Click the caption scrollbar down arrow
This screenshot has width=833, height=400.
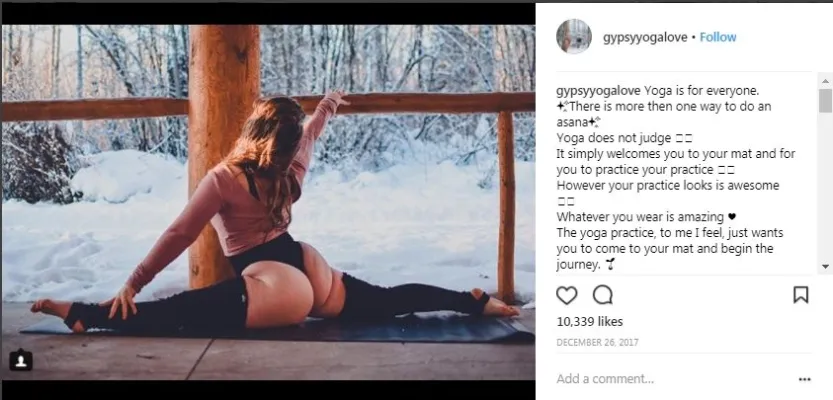825,266
